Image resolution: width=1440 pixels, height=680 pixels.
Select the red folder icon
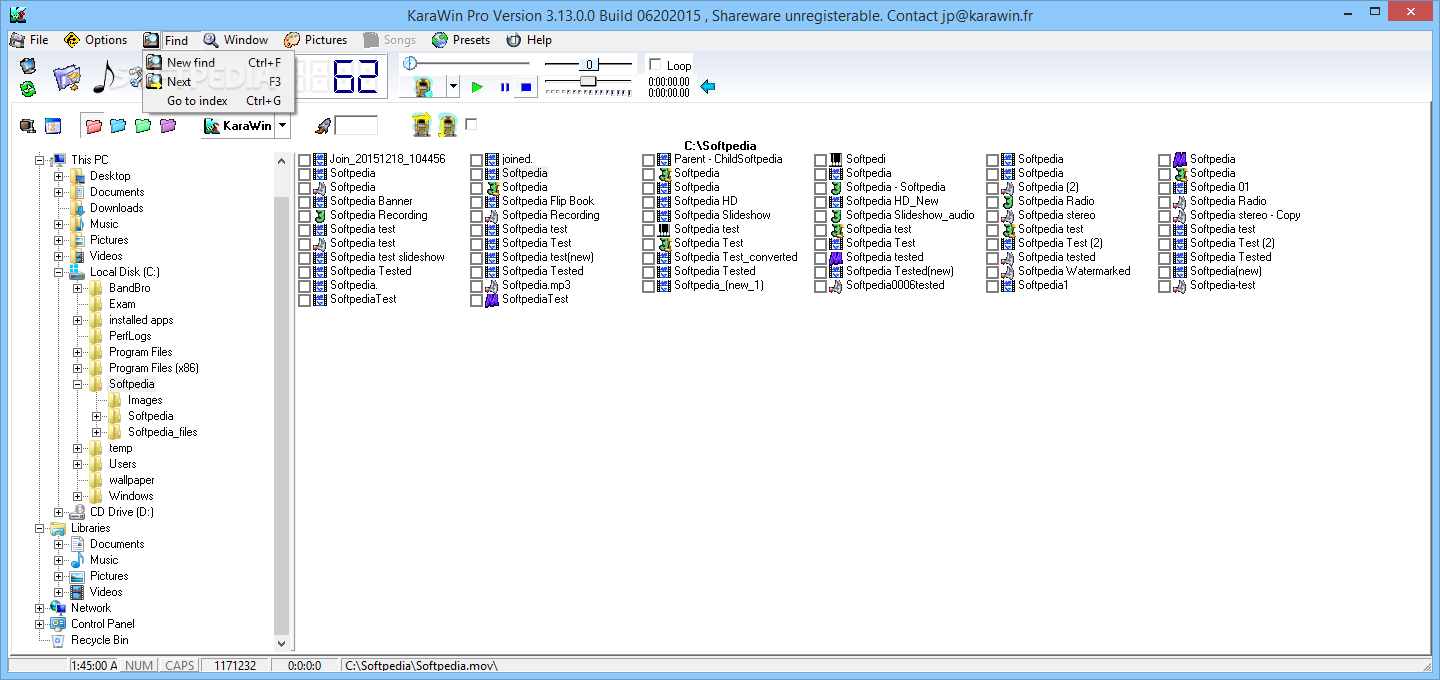pos(94,126)
